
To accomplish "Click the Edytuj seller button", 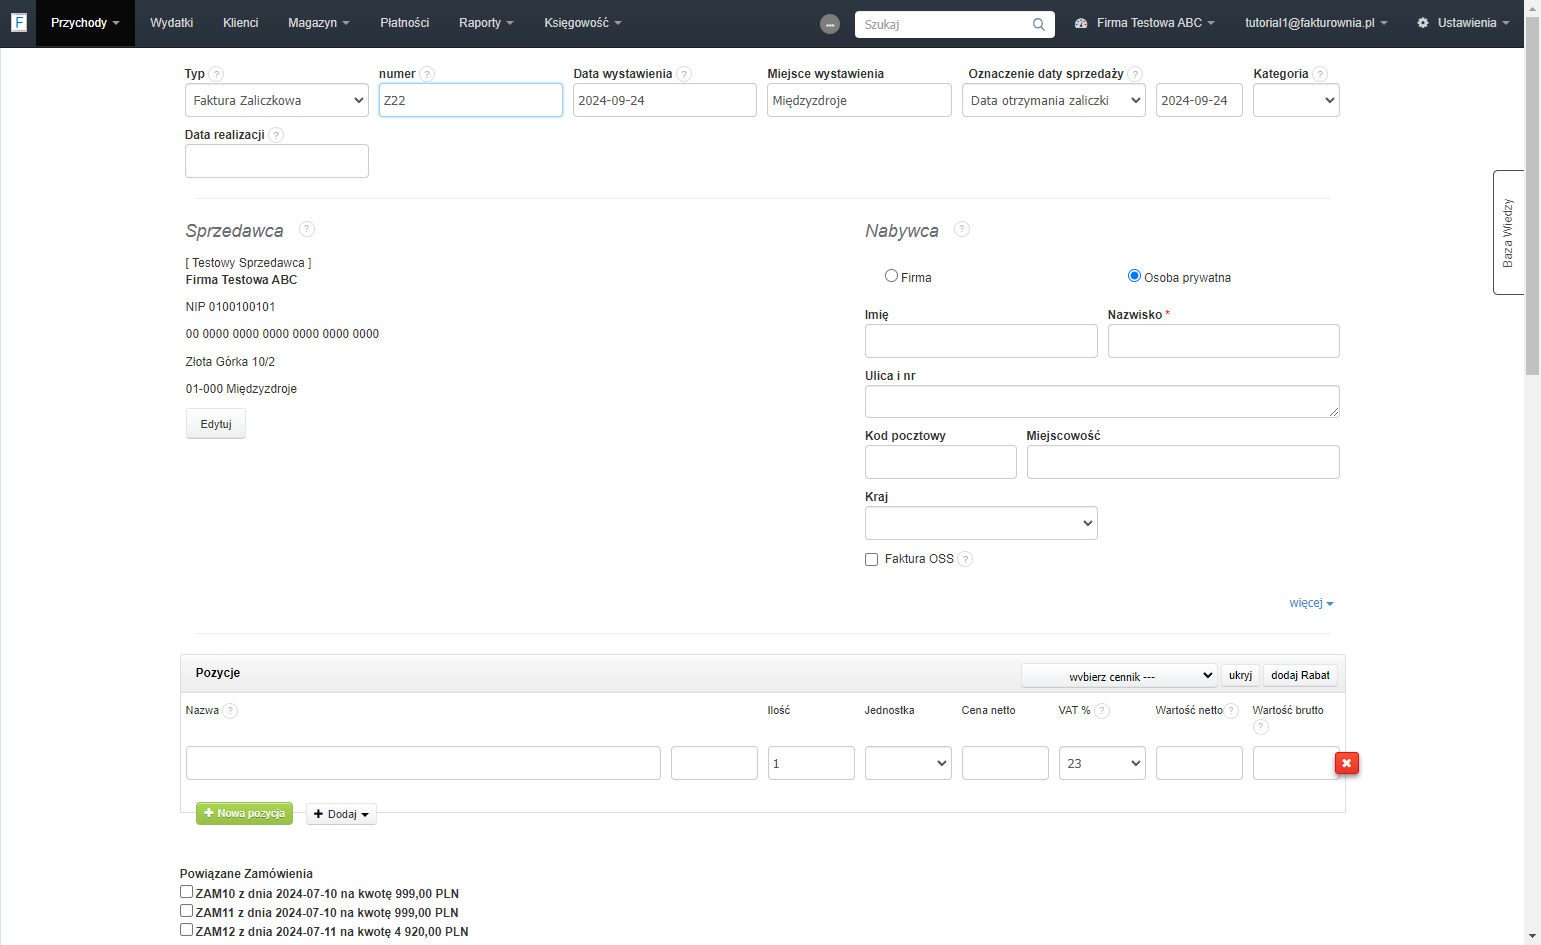I will tap(216, 424).
